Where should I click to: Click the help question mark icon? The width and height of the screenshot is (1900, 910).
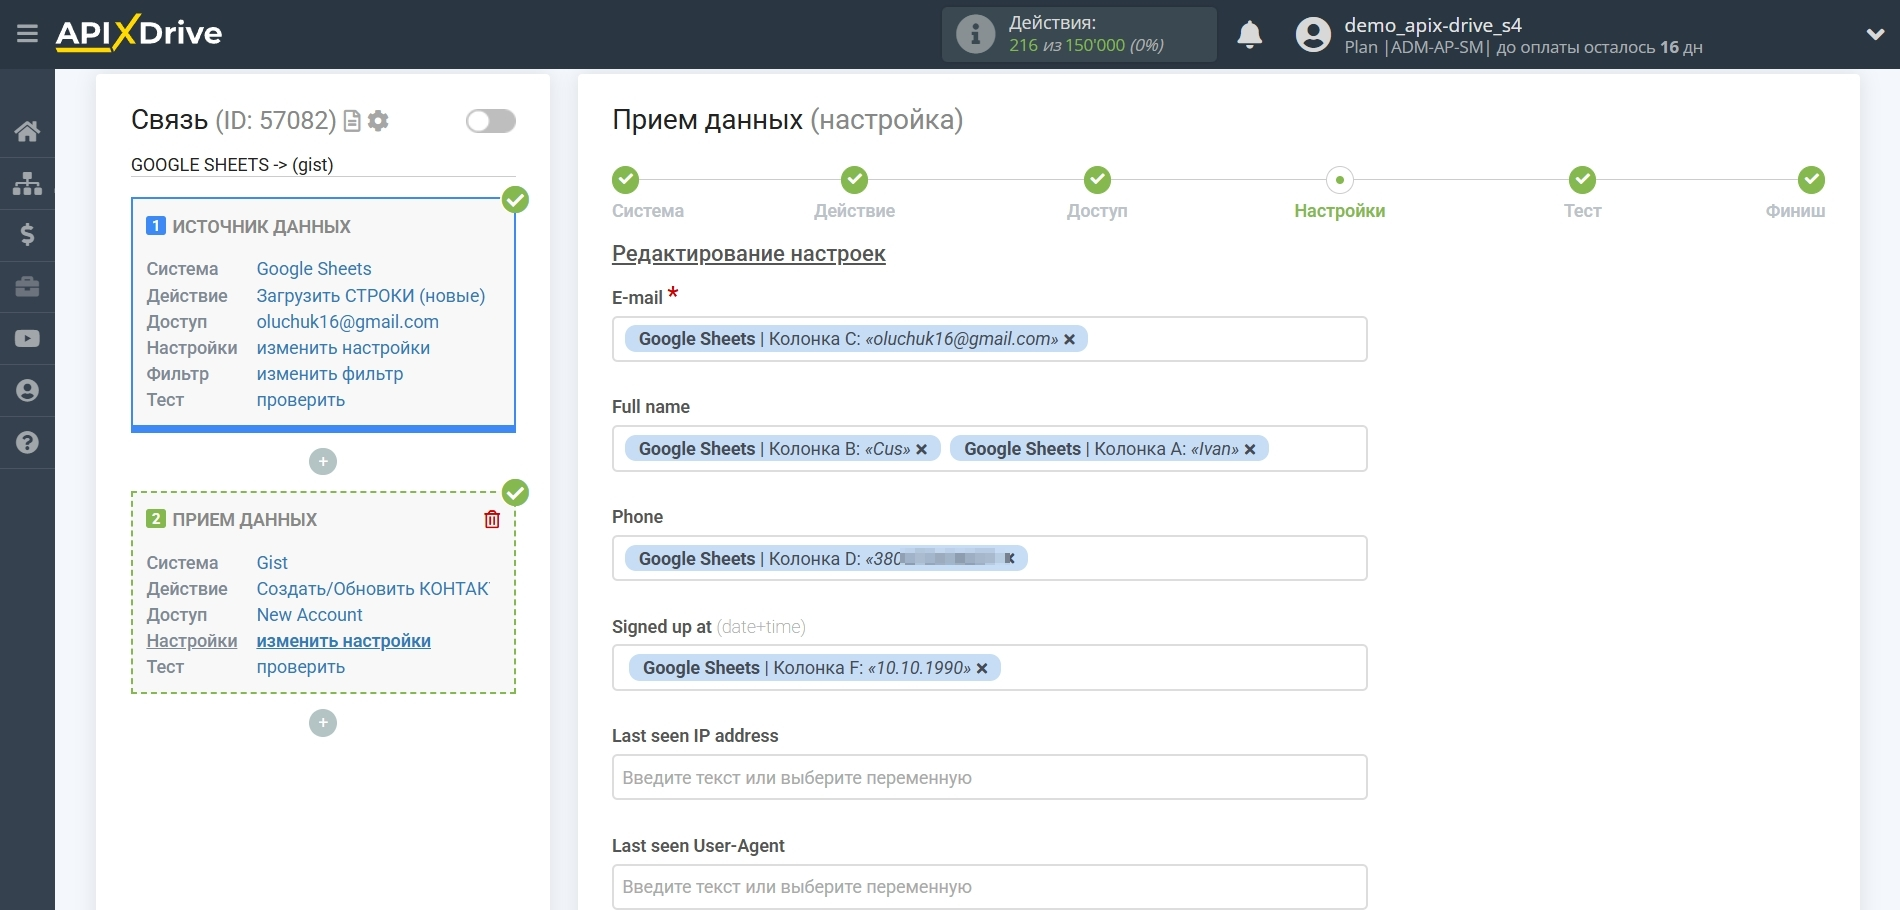pyautogui.click(x=27, y=442)
